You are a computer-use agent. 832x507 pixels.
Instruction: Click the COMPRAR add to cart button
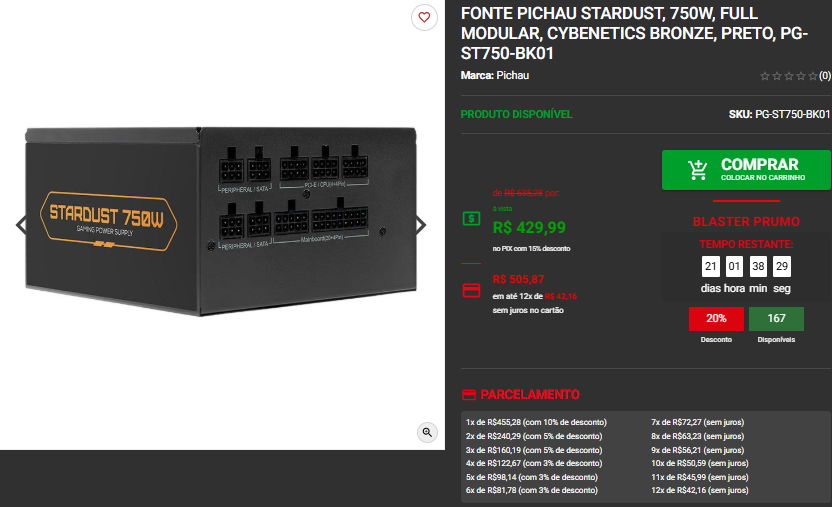(746, 170)
